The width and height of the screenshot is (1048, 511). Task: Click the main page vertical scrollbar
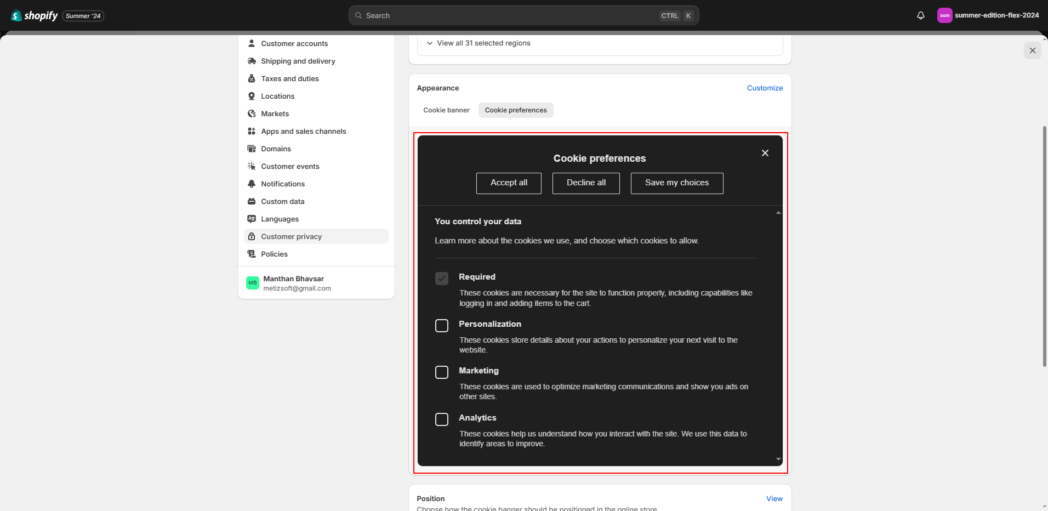[1045, 246]
